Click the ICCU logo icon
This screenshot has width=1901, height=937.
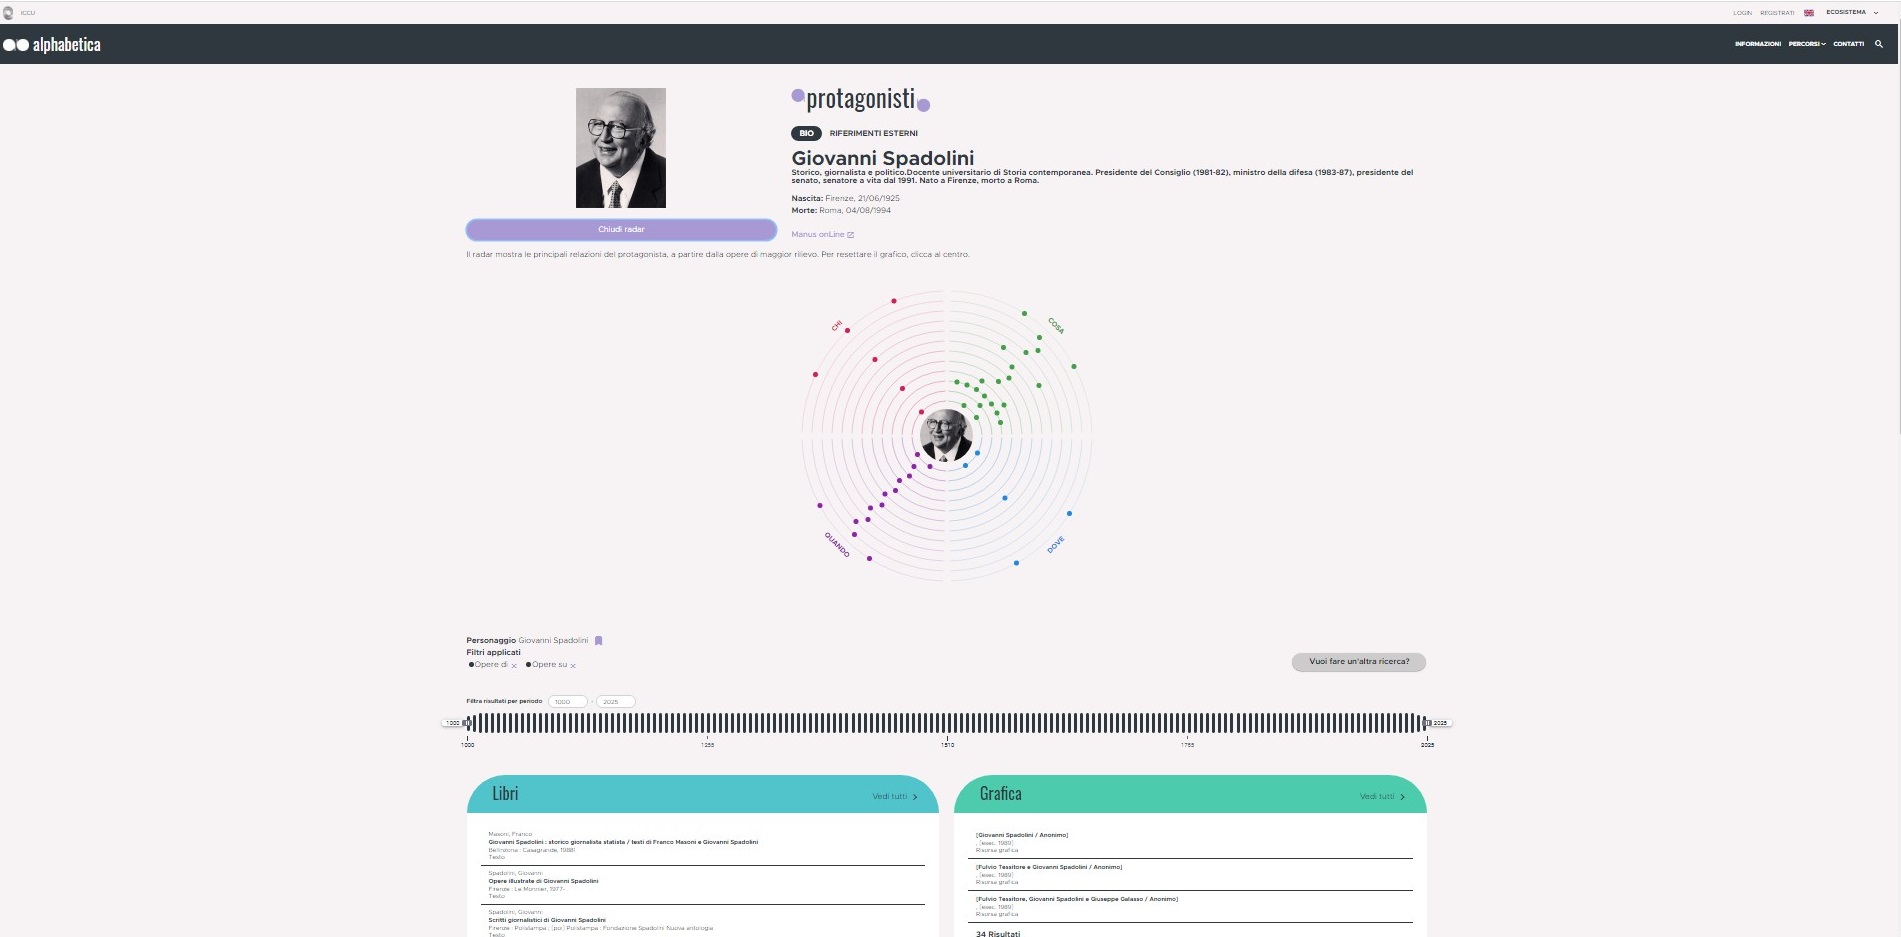(x=9, y=13)
